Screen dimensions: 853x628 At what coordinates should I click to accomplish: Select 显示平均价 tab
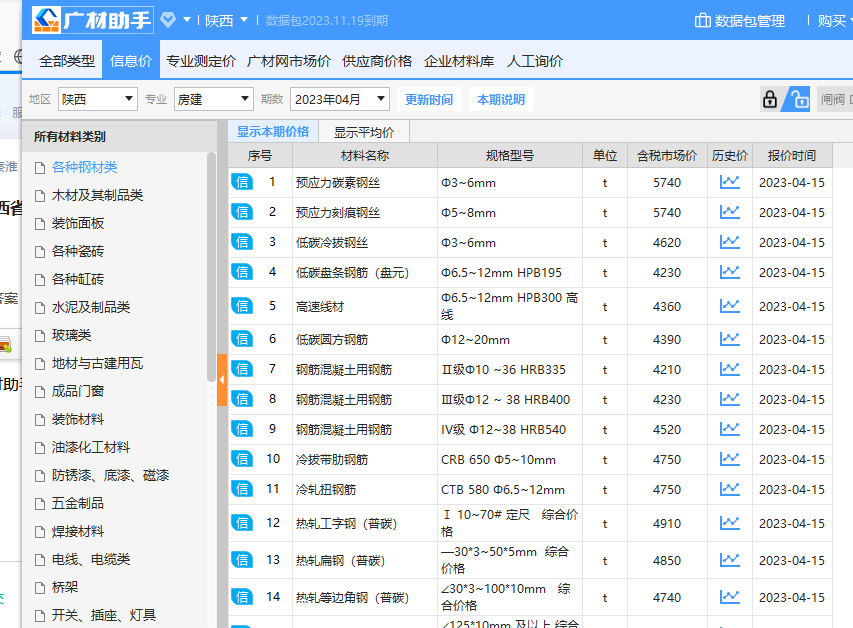click(x=364, y=132)
